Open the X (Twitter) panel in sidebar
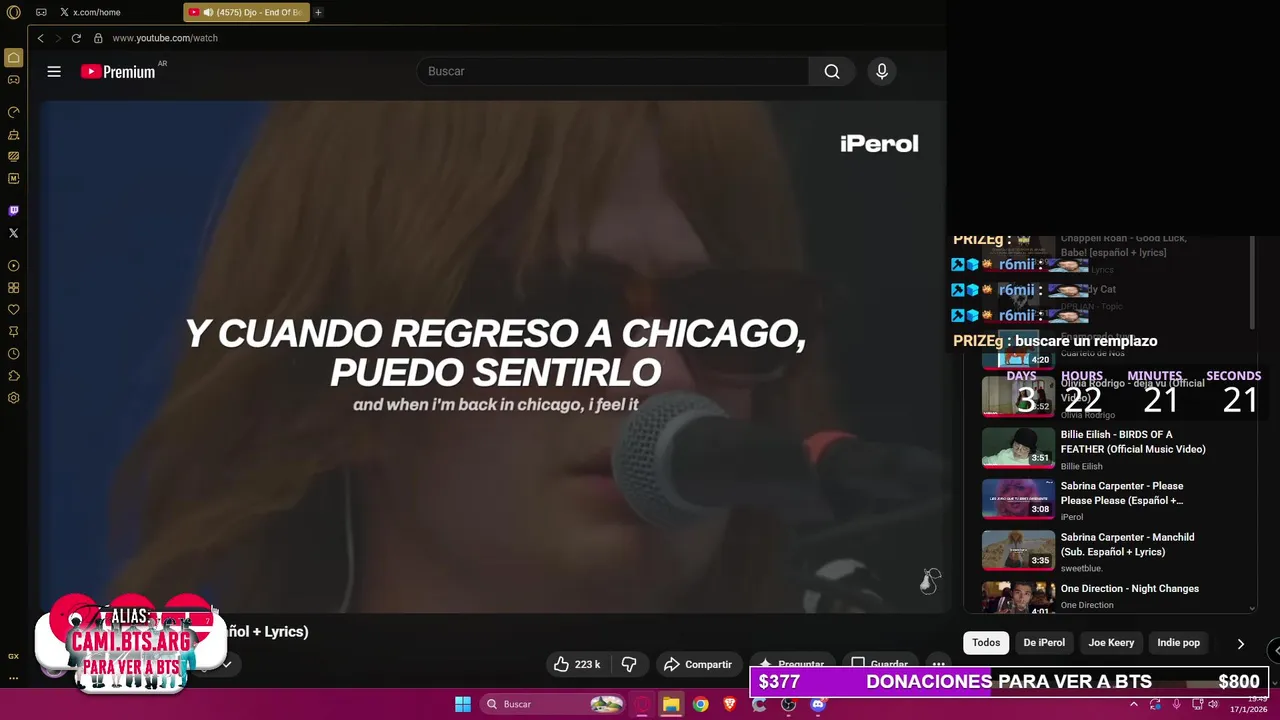1280x720 pixels. click(13, 233)
